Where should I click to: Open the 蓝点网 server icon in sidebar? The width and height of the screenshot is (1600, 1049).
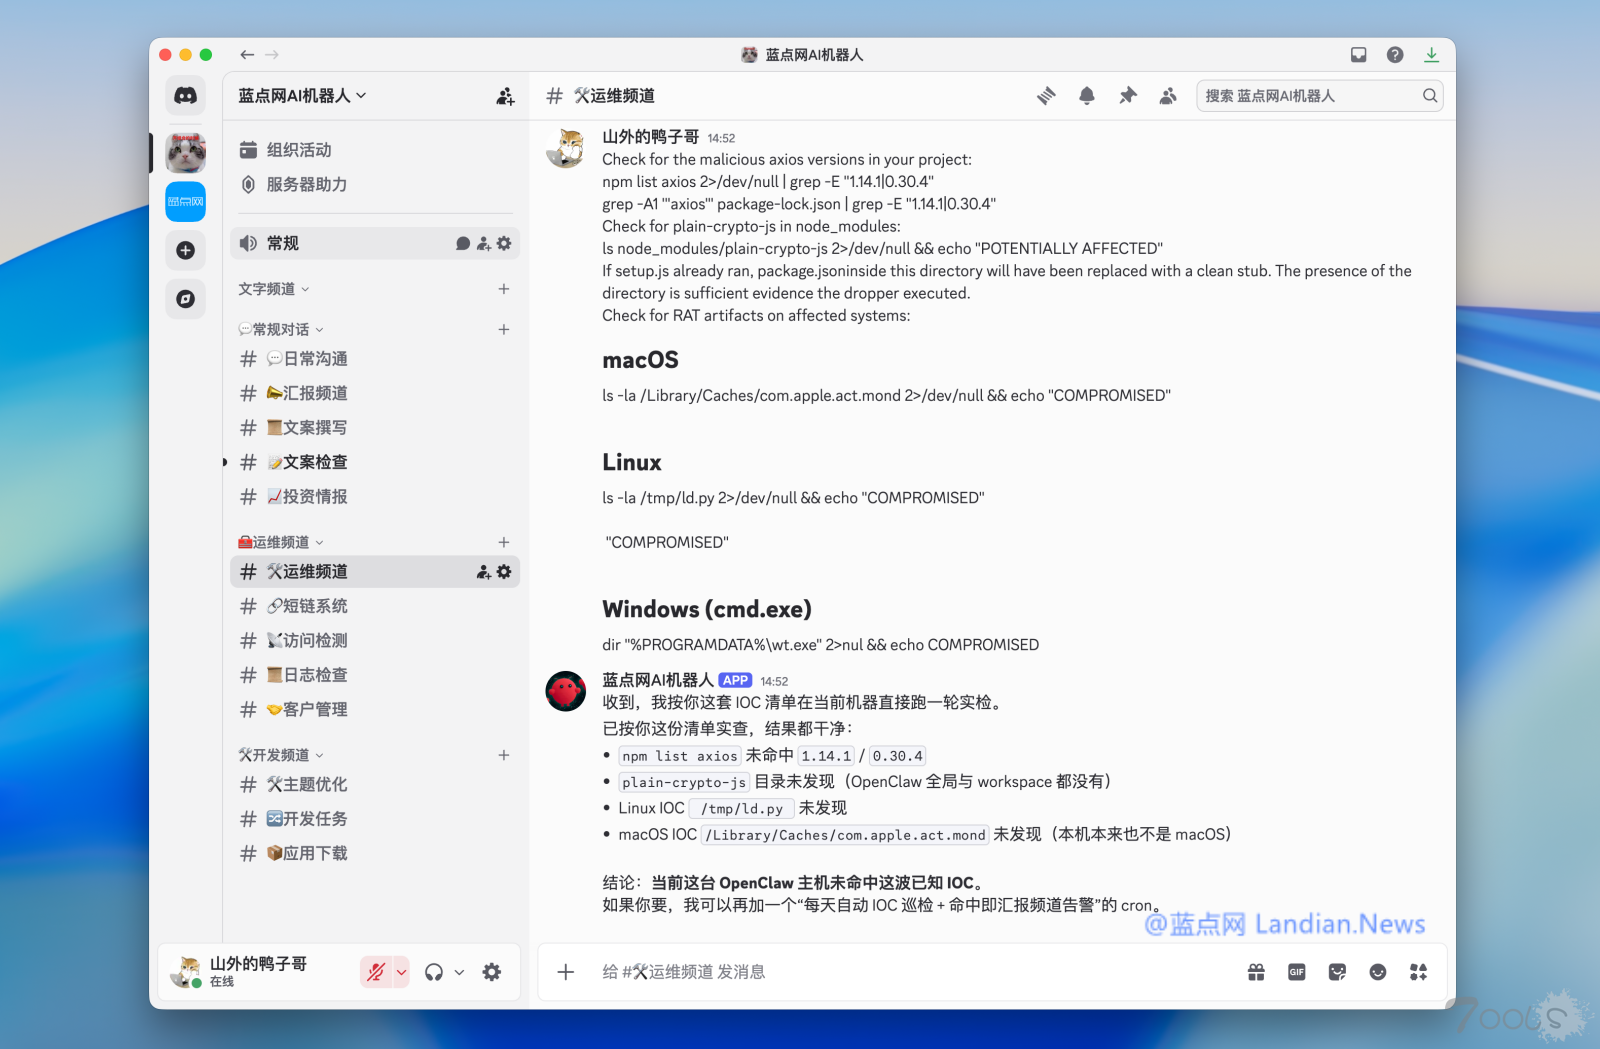185,201
